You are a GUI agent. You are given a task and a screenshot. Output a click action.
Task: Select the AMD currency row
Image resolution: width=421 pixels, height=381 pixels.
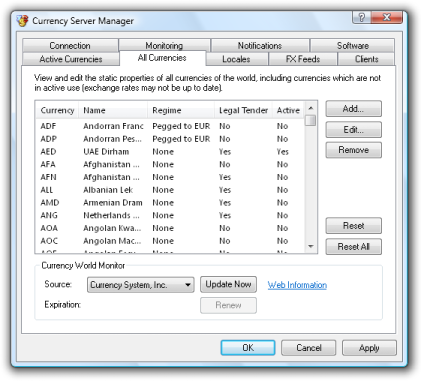pyautogui.click(x=170, y=203)
